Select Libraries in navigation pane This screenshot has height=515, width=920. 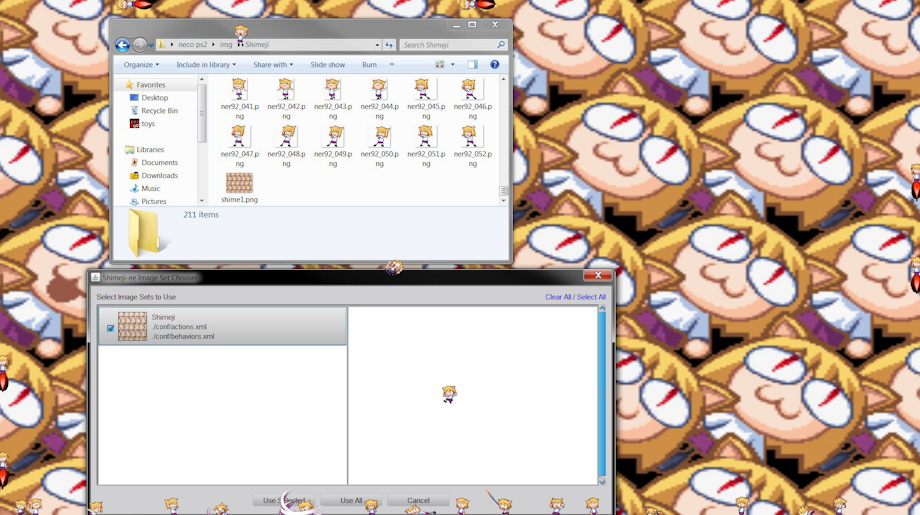150,150
